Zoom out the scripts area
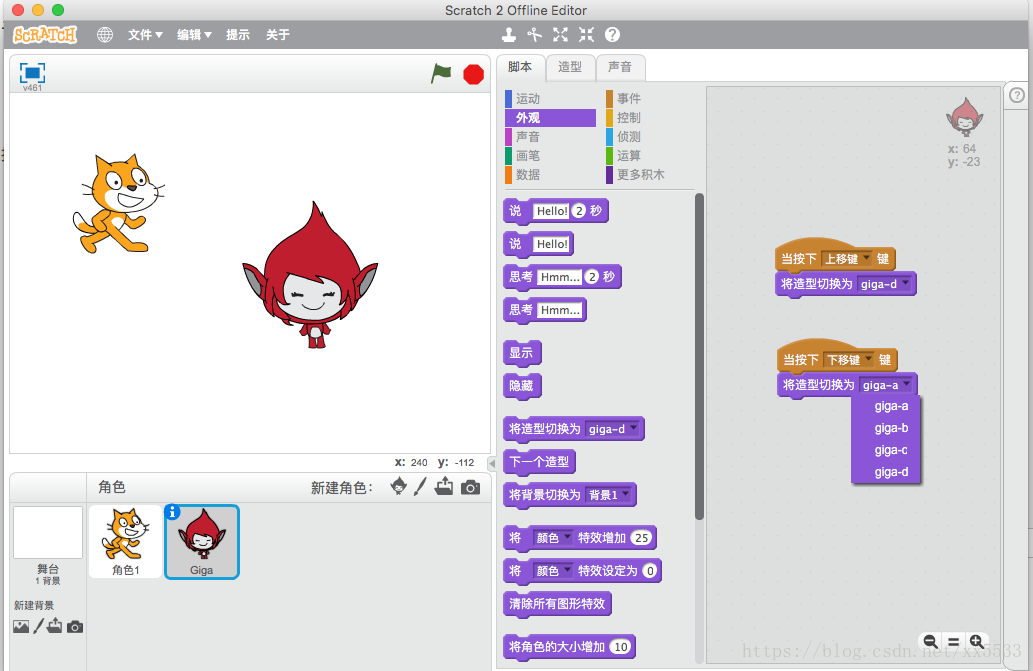Screen dimensions: 1033x671 tap(930, 641)
